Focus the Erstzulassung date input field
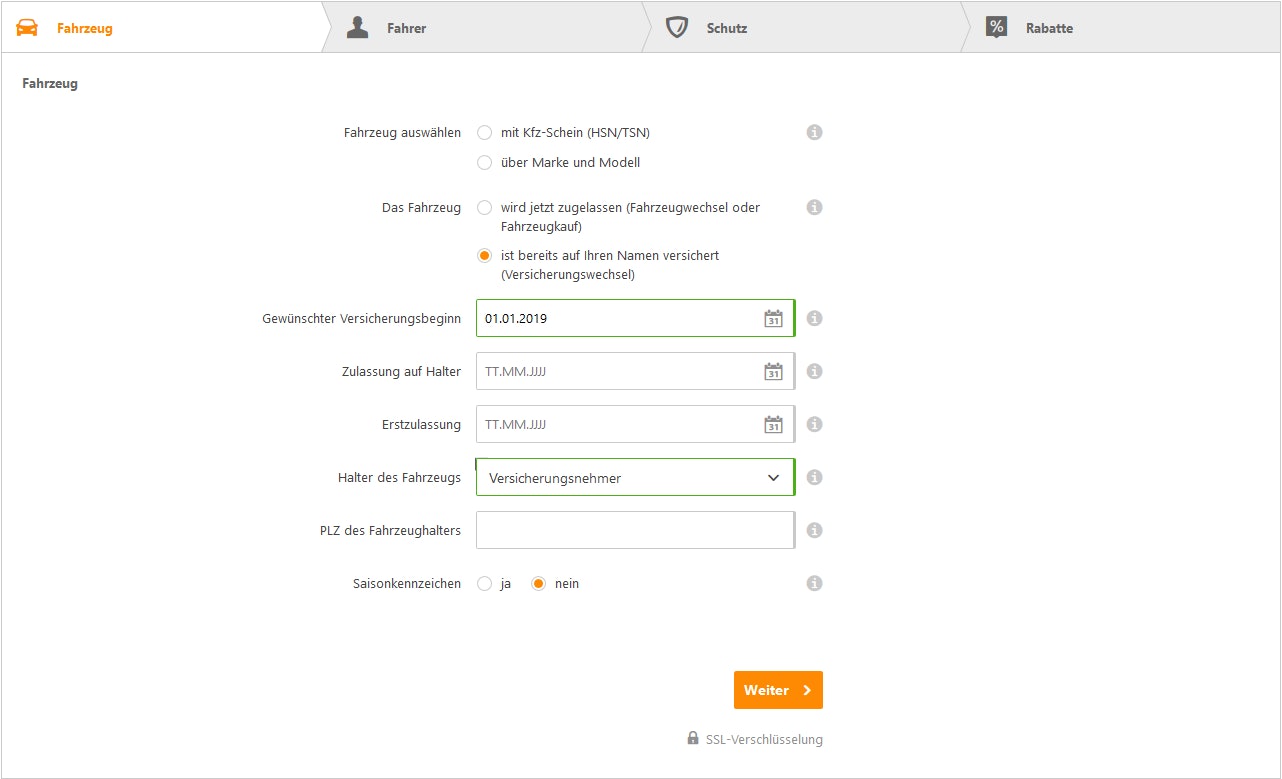This screenshot has width=1282, height=779. click(x=615, y=425)
